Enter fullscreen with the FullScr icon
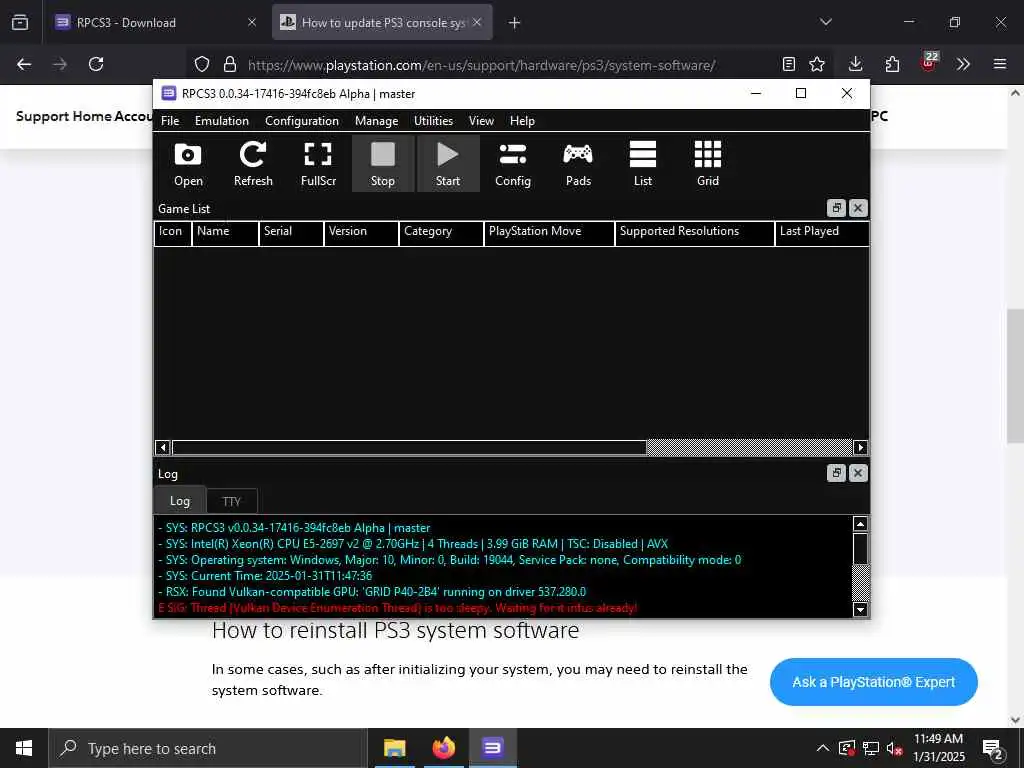This screenshot has width=1024, height=768. point(318,164)
